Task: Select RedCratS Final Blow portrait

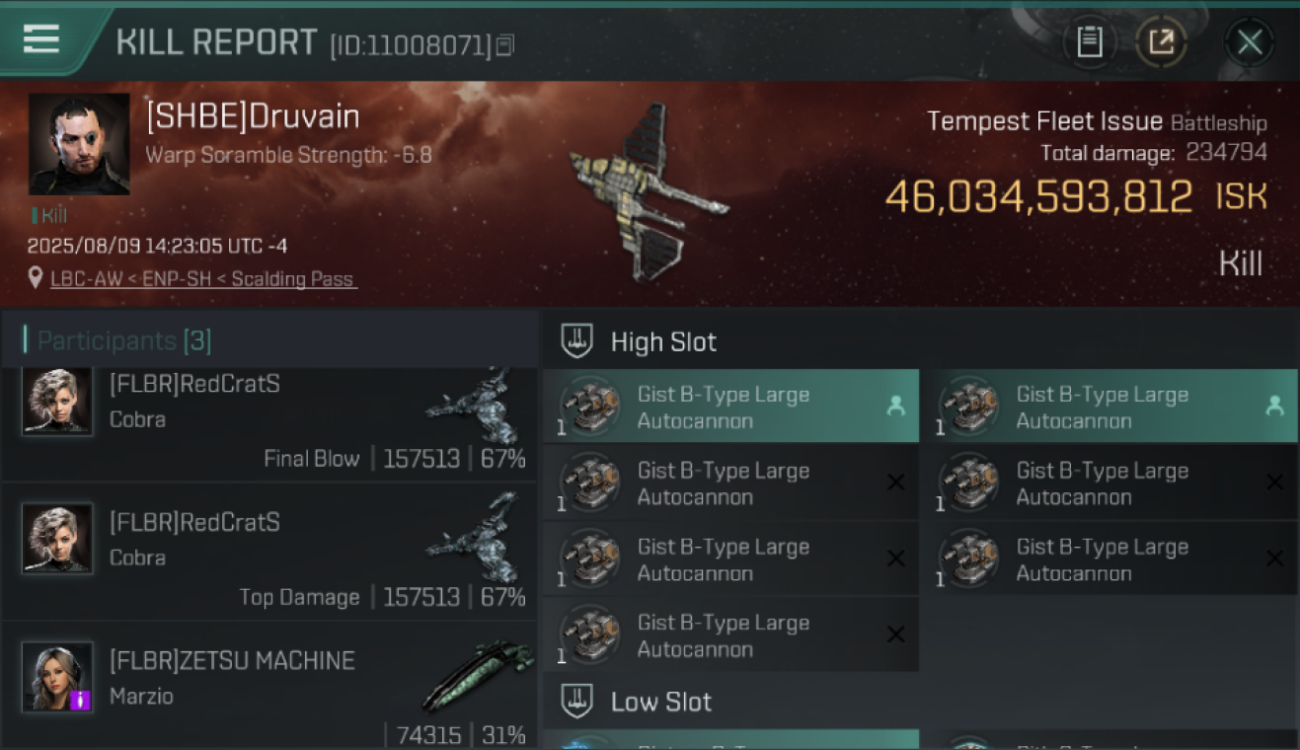Action: 57,402
